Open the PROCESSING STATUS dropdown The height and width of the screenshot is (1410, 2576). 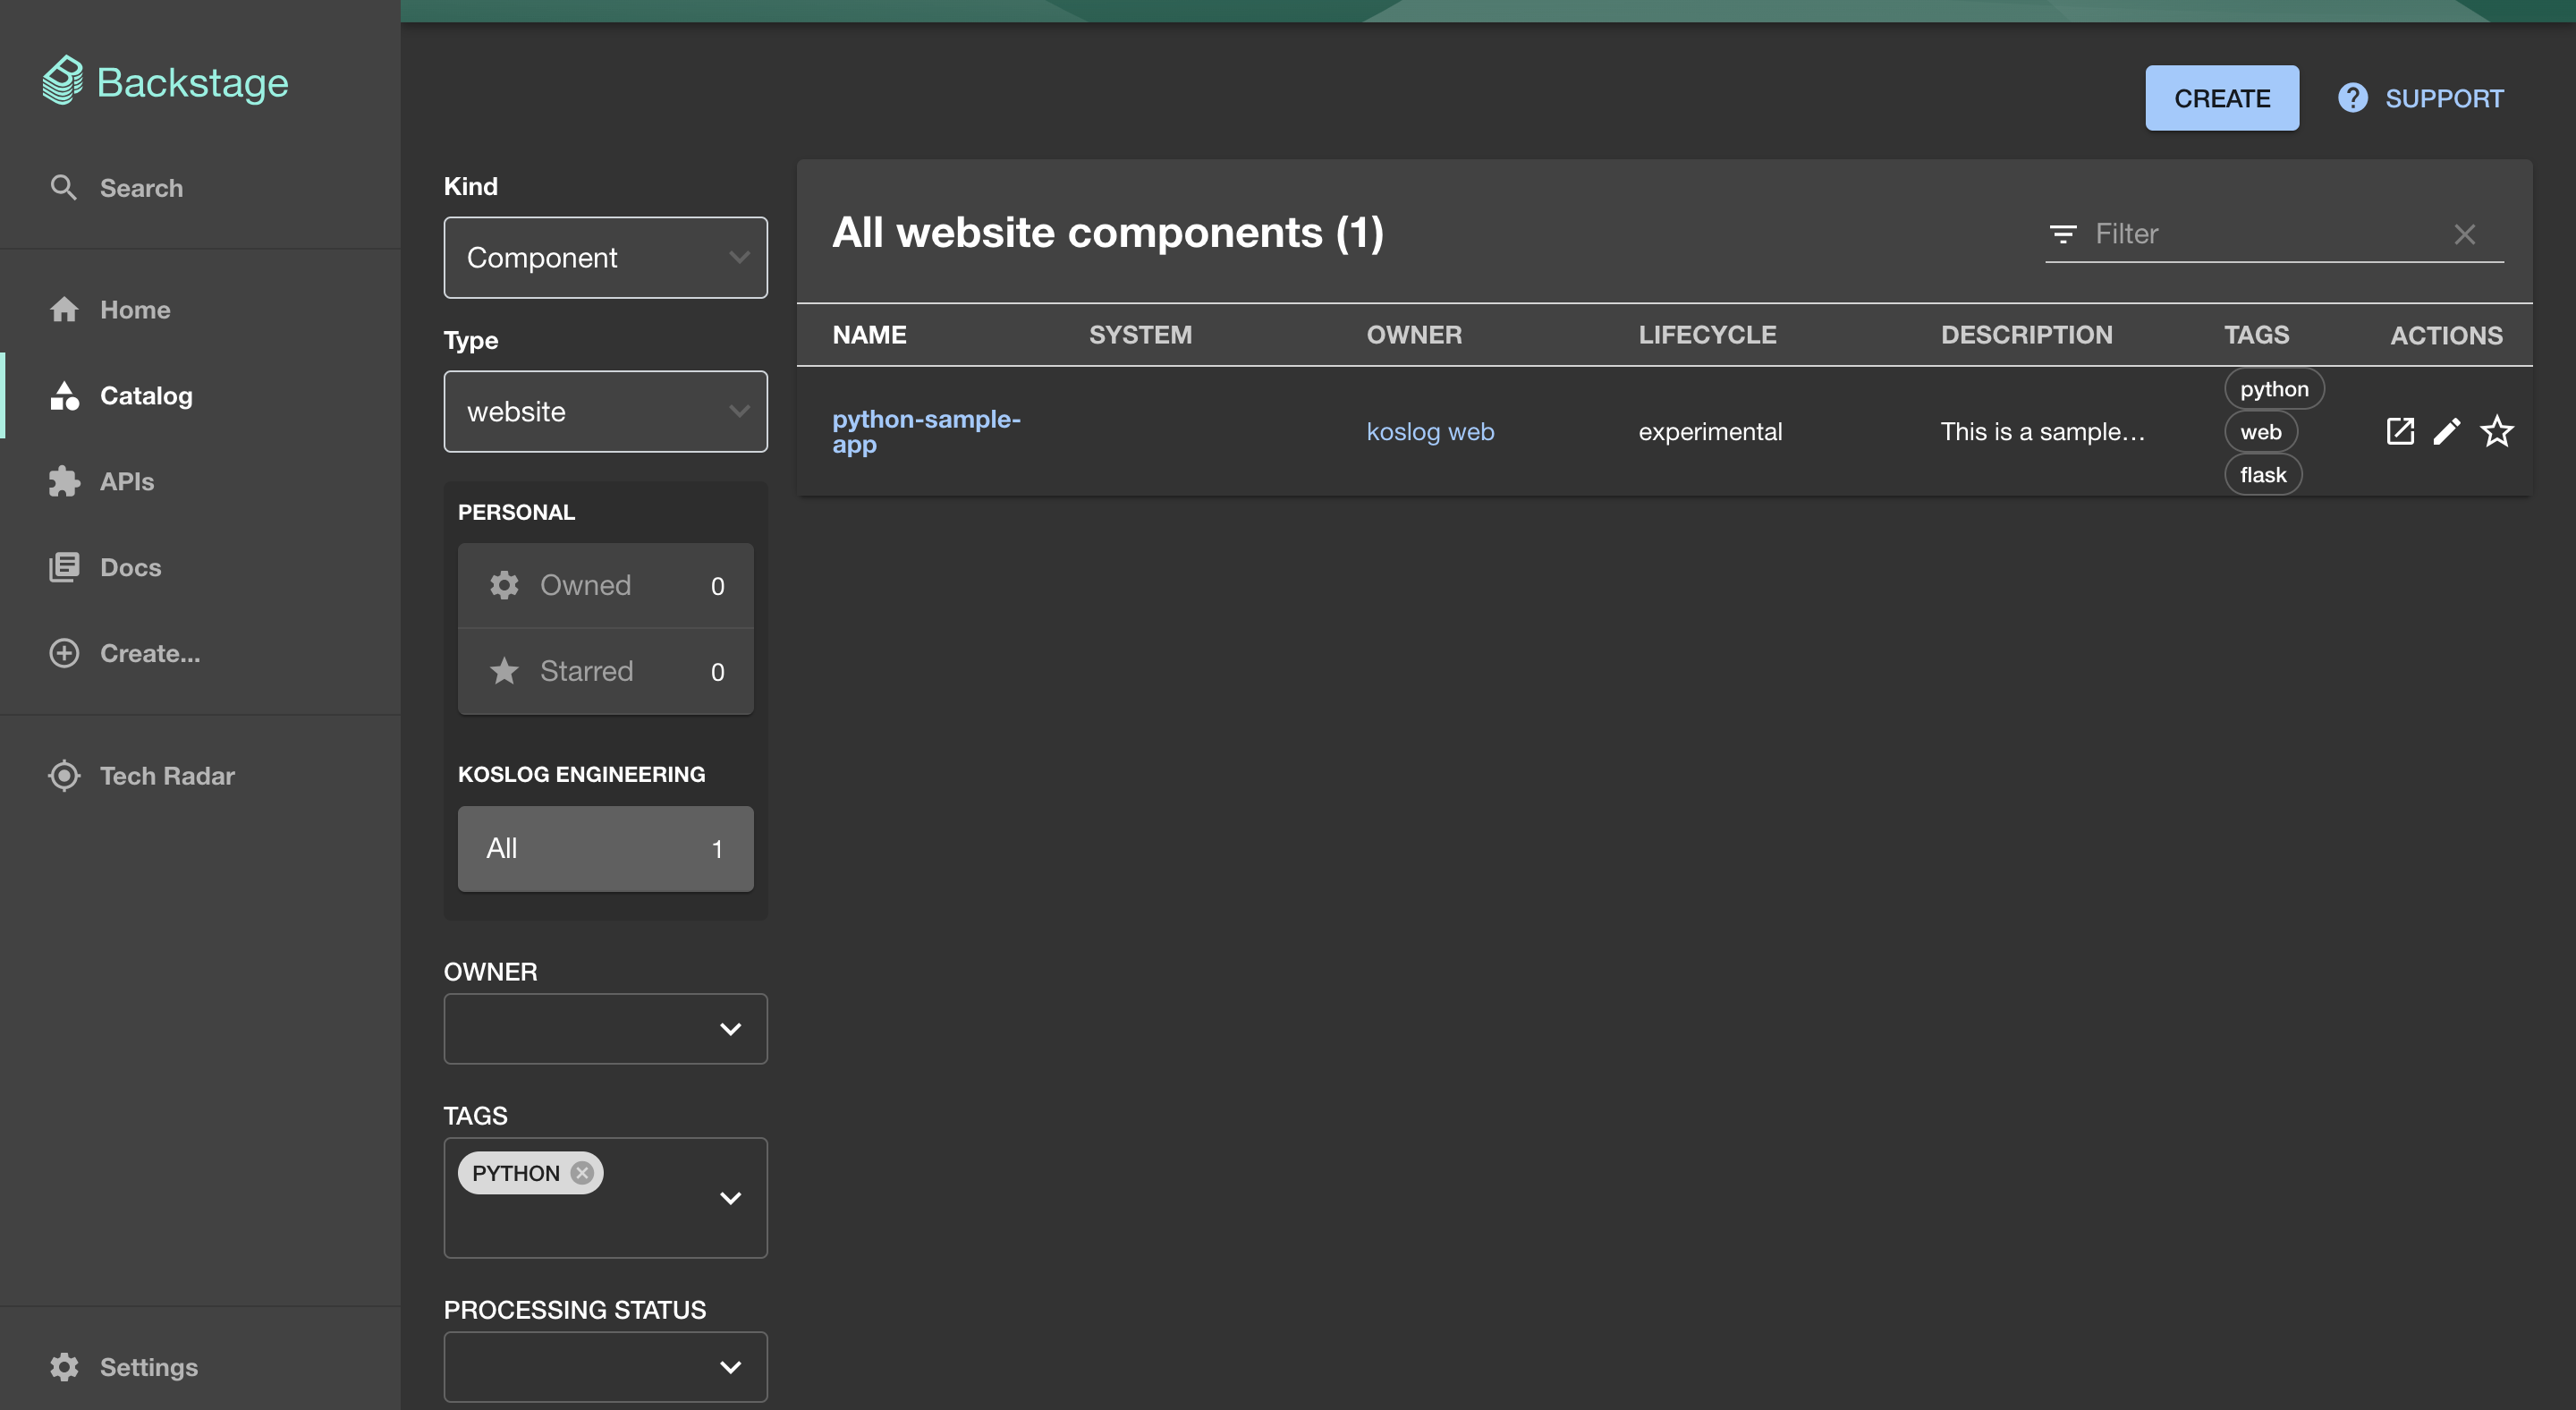tap(605, 1366)
